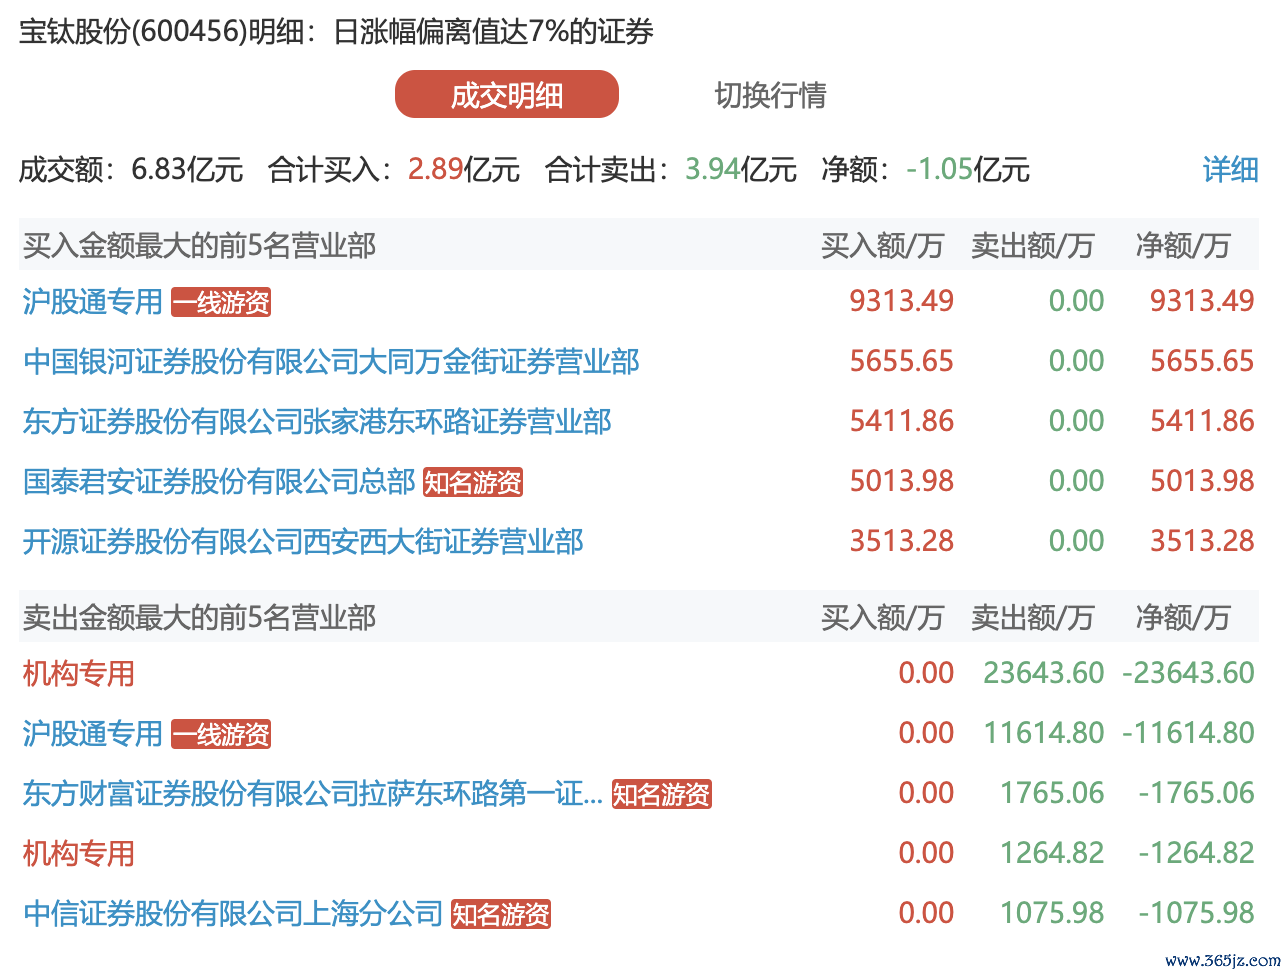Viewport: 1288px width, 976px height.
Task: Open 机构专用 row with 1264.82 sell
Action: (79, 853)
